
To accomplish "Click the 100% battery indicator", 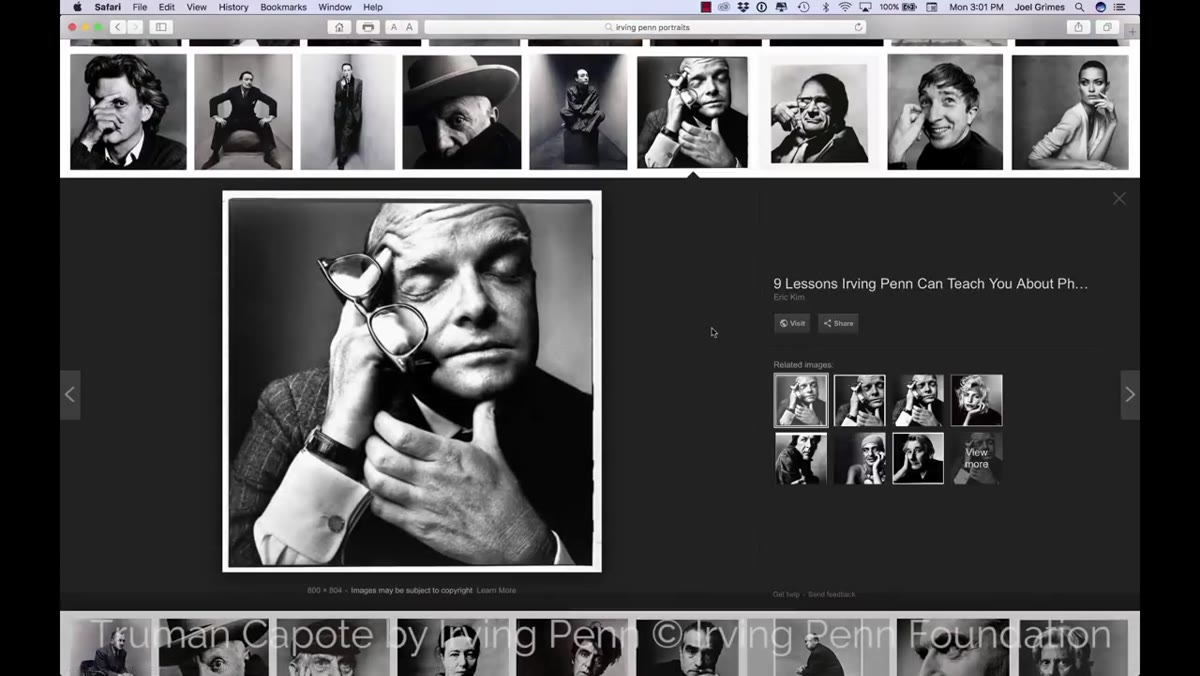I will [x=899, y=7].
